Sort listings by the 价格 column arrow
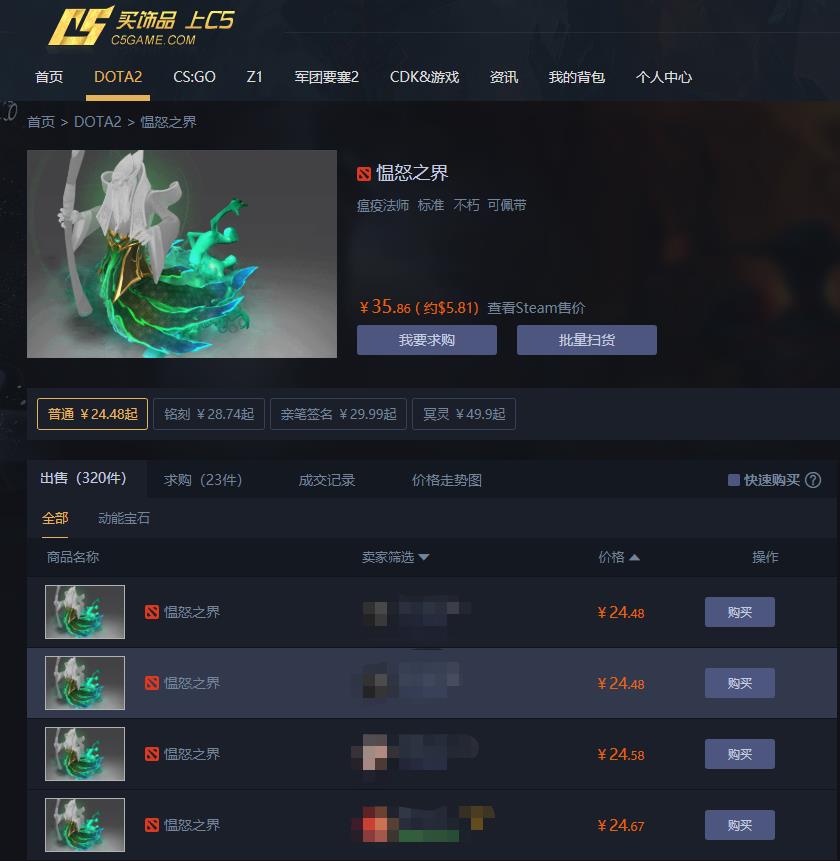The height and width of the screenshot is (861, 840). 634,557
